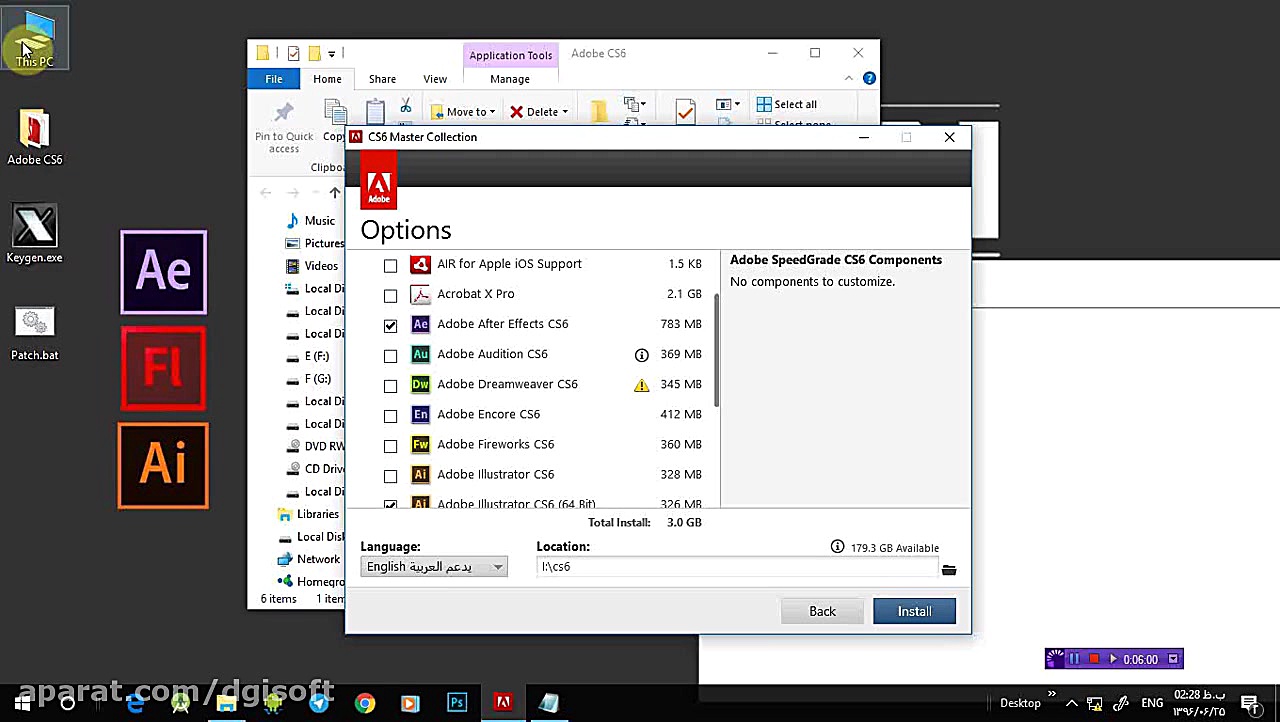Screen dimensions: 1280x722
Task: Collapse the File Explorer ribbon
Action: 849,79
